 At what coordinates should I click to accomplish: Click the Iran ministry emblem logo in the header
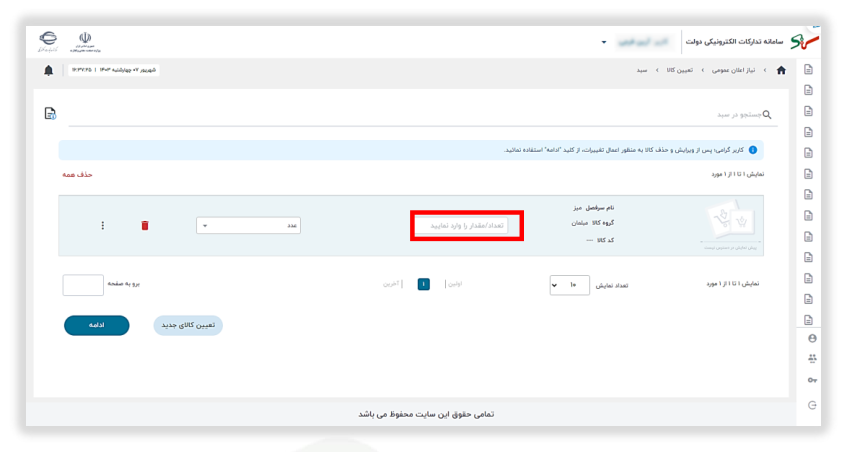point(85,42)
